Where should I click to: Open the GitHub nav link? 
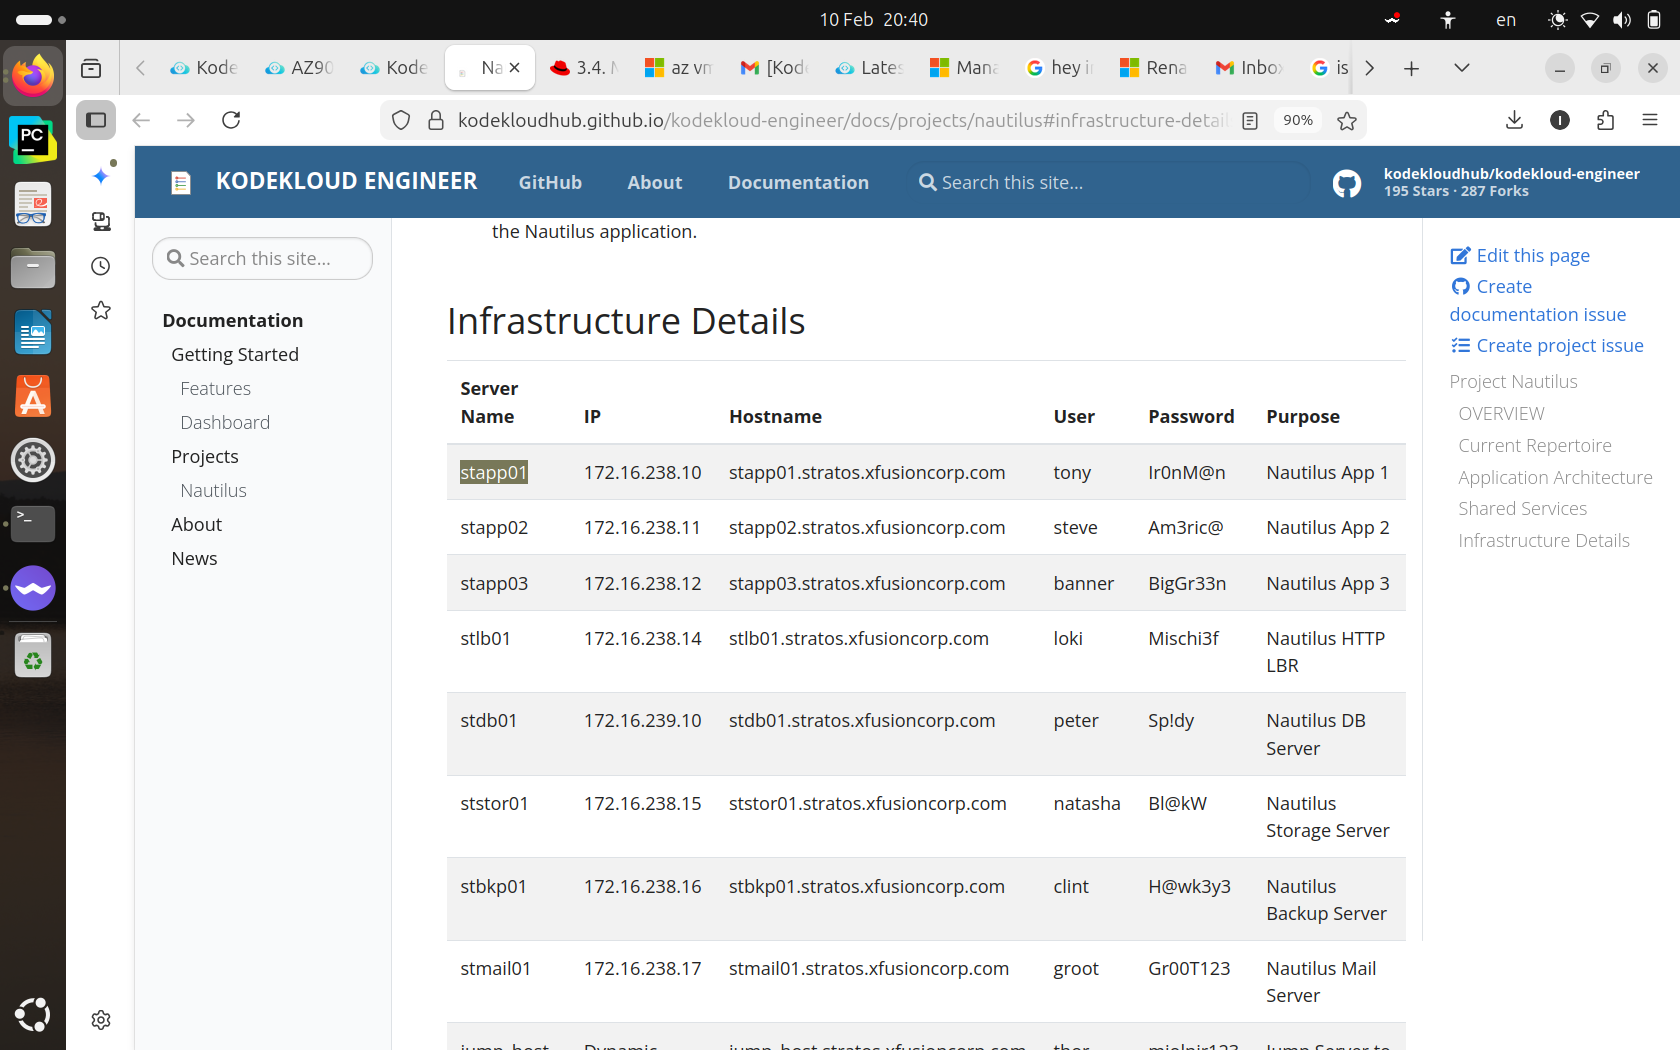(x=550, y=183)
